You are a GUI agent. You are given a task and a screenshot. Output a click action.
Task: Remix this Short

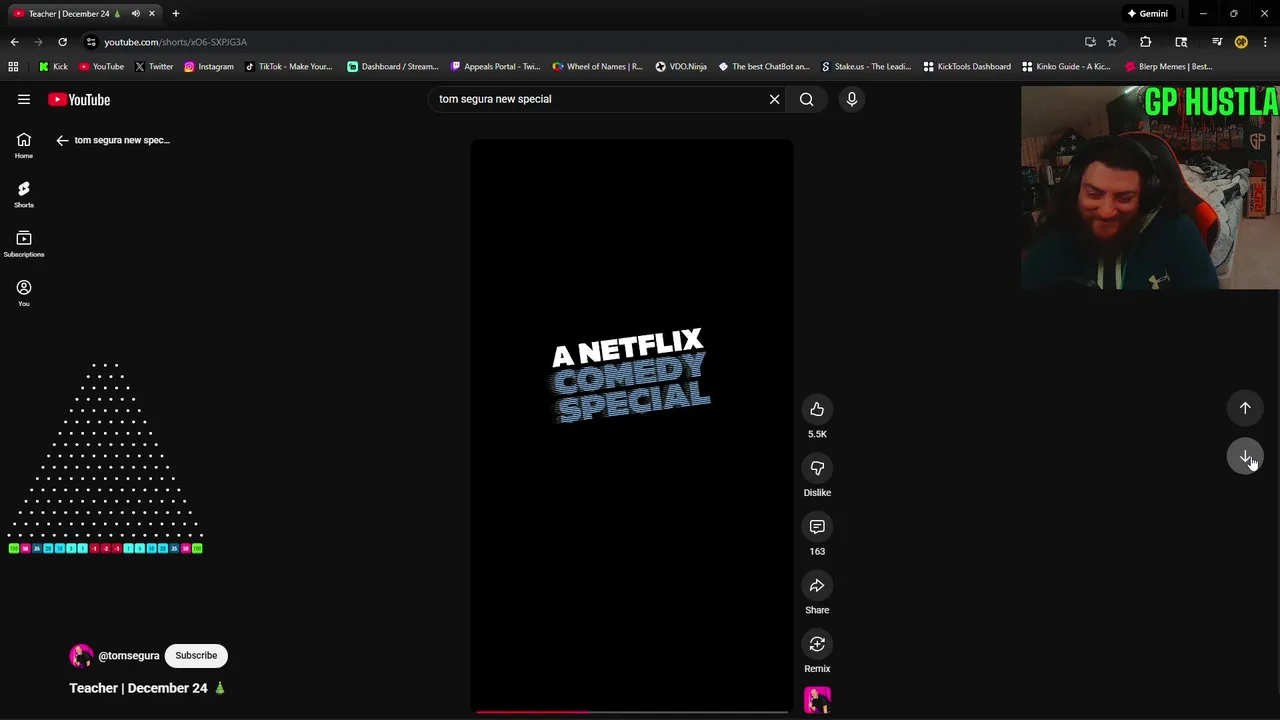817,644
